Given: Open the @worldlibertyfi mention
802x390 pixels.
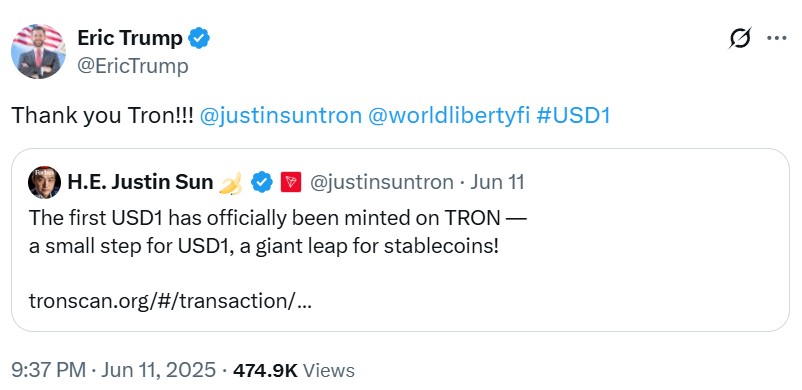Looking at the screenshot, I should click(x=448, y=116).
